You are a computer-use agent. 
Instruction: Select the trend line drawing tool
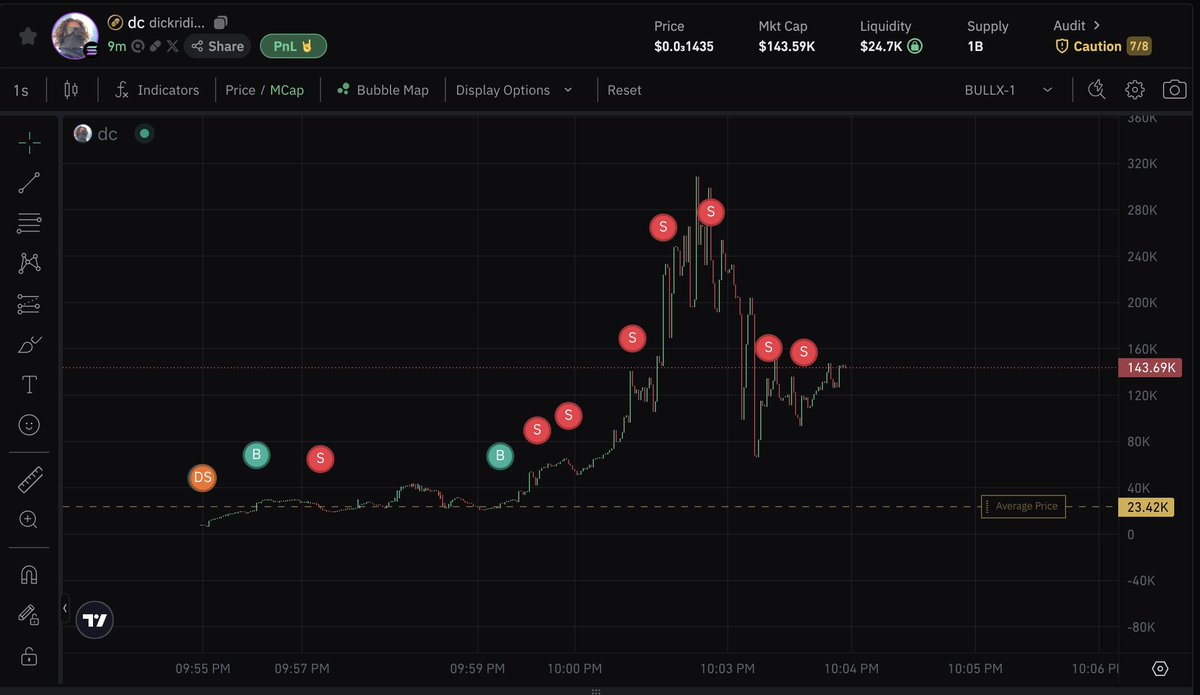29,182
